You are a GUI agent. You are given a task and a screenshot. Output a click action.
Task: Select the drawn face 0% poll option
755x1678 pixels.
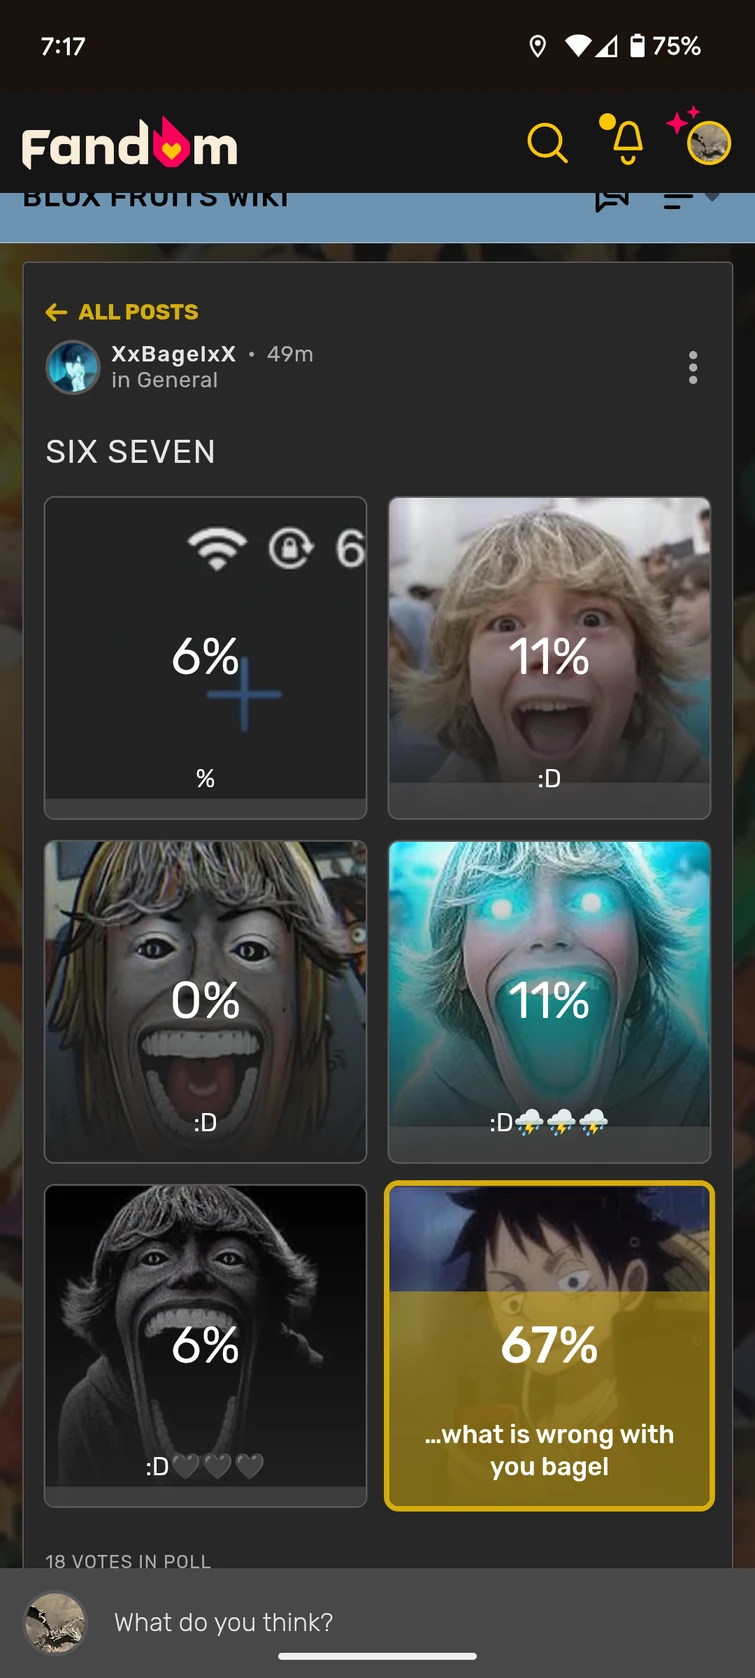pyautogui.click(x=205, y=1001)
